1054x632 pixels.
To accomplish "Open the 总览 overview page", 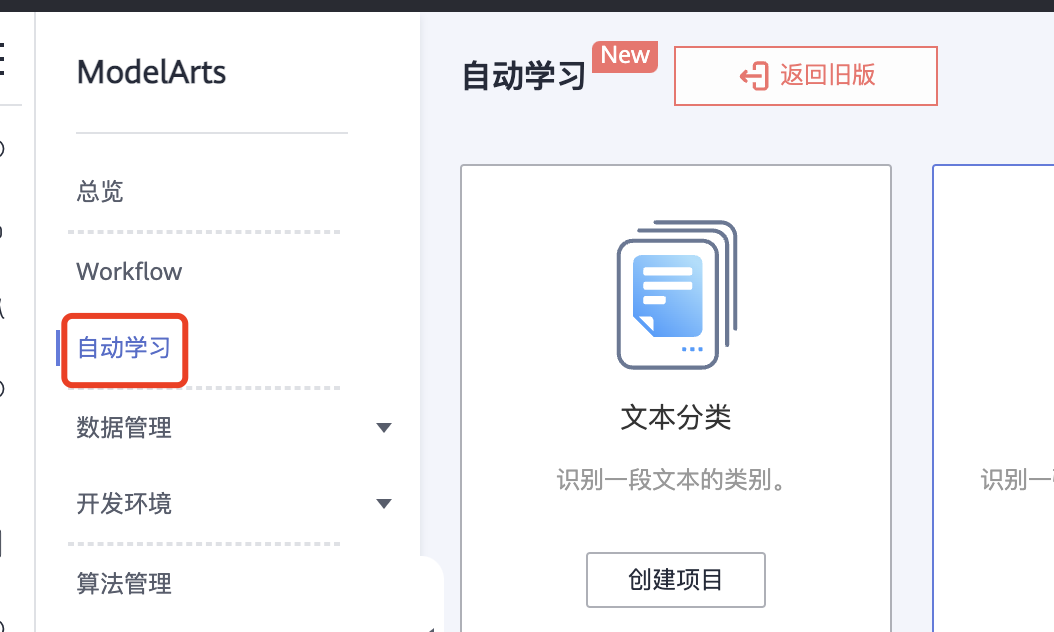I will tap(100, 192).
